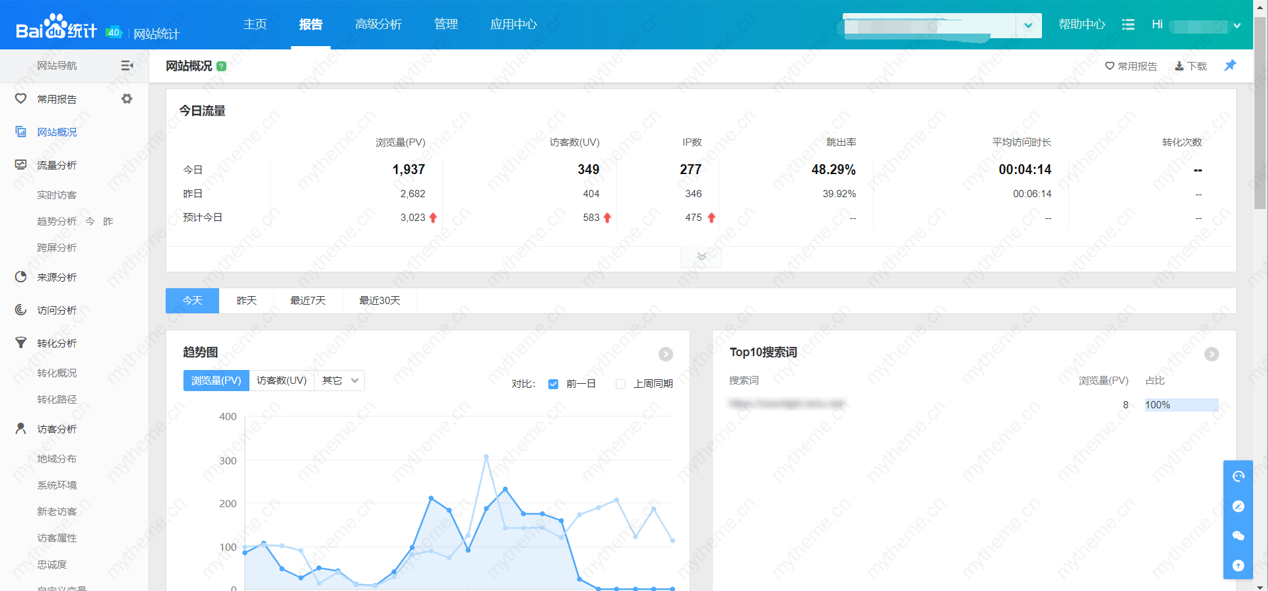Image resolution: width=1268 pixels, height=591 pixels.
Task: Select 访客数(UV) trend metric toggle
Action: 281,381
